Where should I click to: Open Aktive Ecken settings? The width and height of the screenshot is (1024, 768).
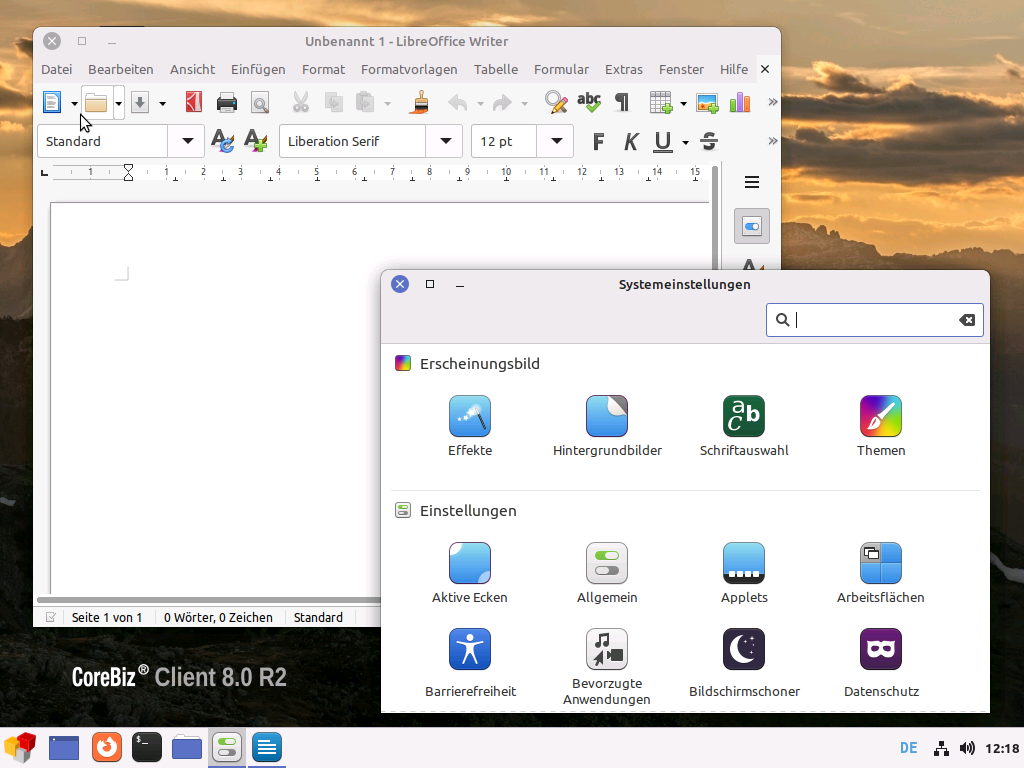click(470, 573)
